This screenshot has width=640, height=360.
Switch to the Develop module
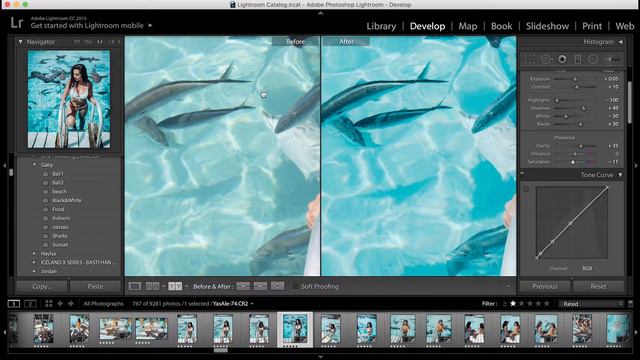point(427,26)
